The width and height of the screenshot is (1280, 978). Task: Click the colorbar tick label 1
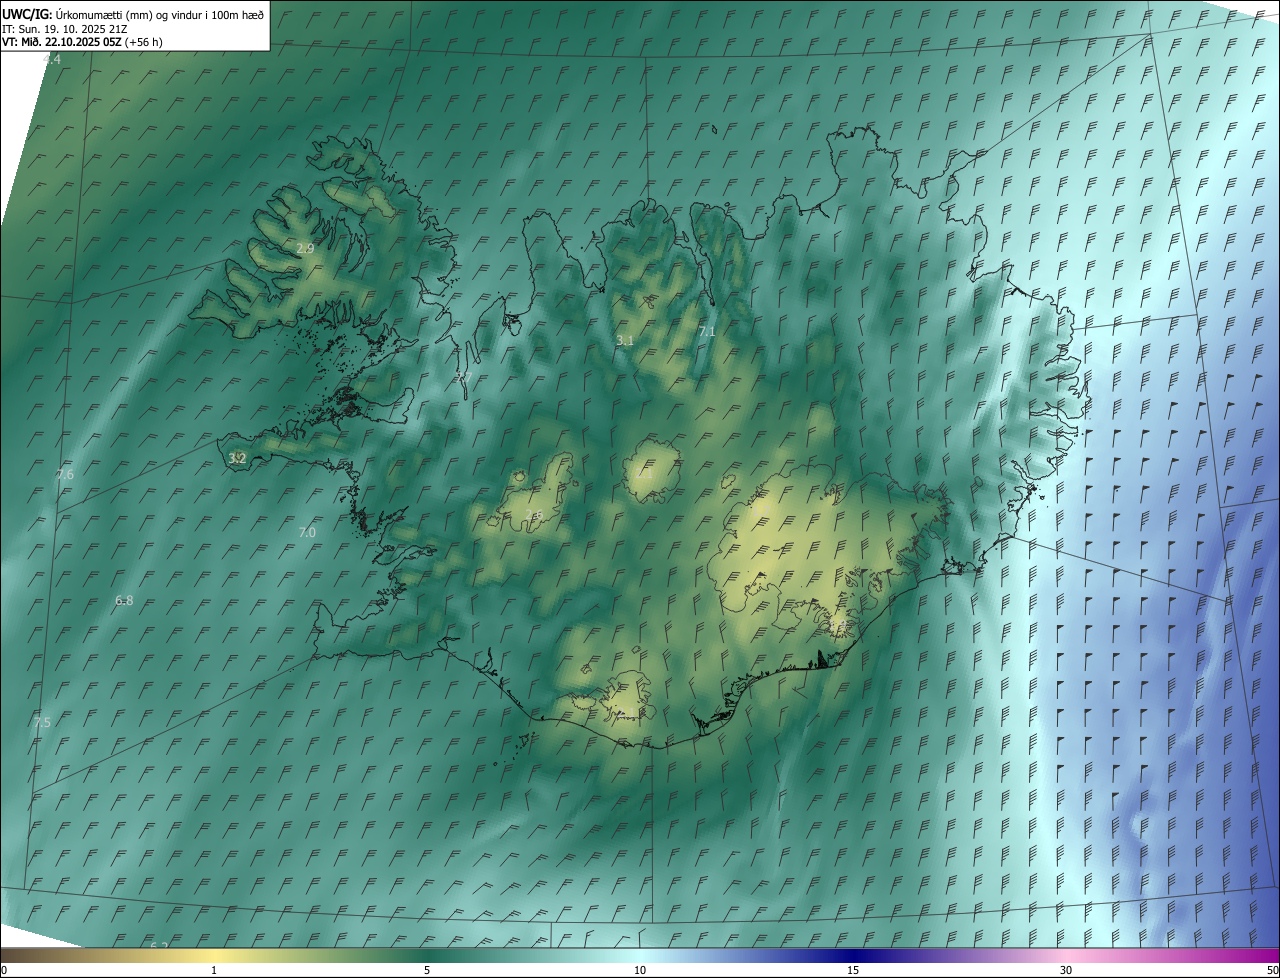point(214,970)
